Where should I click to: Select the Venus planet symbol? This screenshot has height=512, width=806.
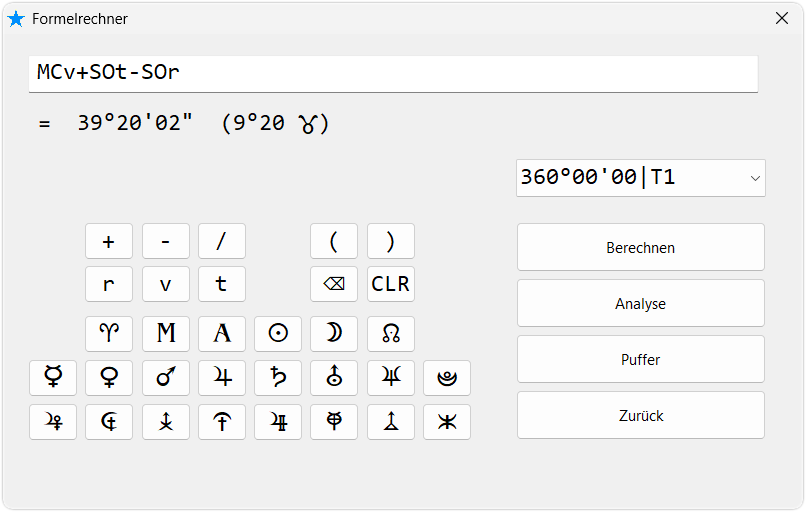point(109,378)
